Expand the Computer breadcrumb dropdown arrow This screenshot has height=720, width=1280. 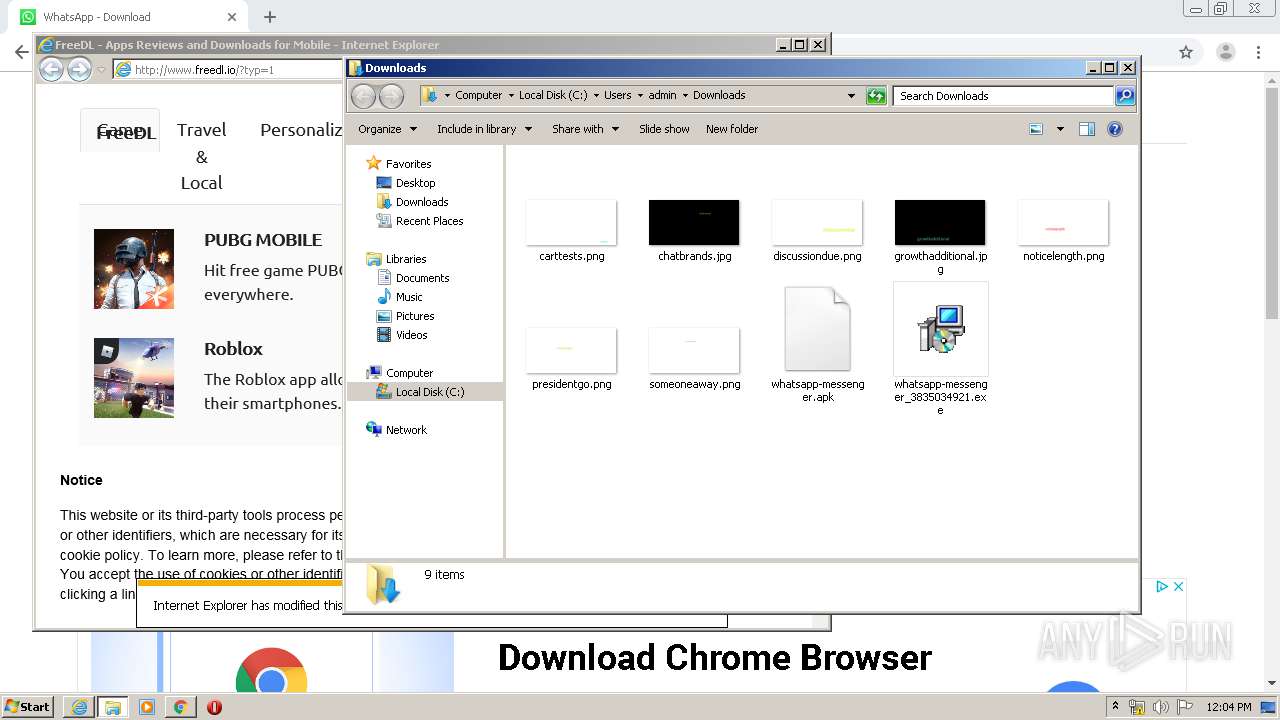511,96
